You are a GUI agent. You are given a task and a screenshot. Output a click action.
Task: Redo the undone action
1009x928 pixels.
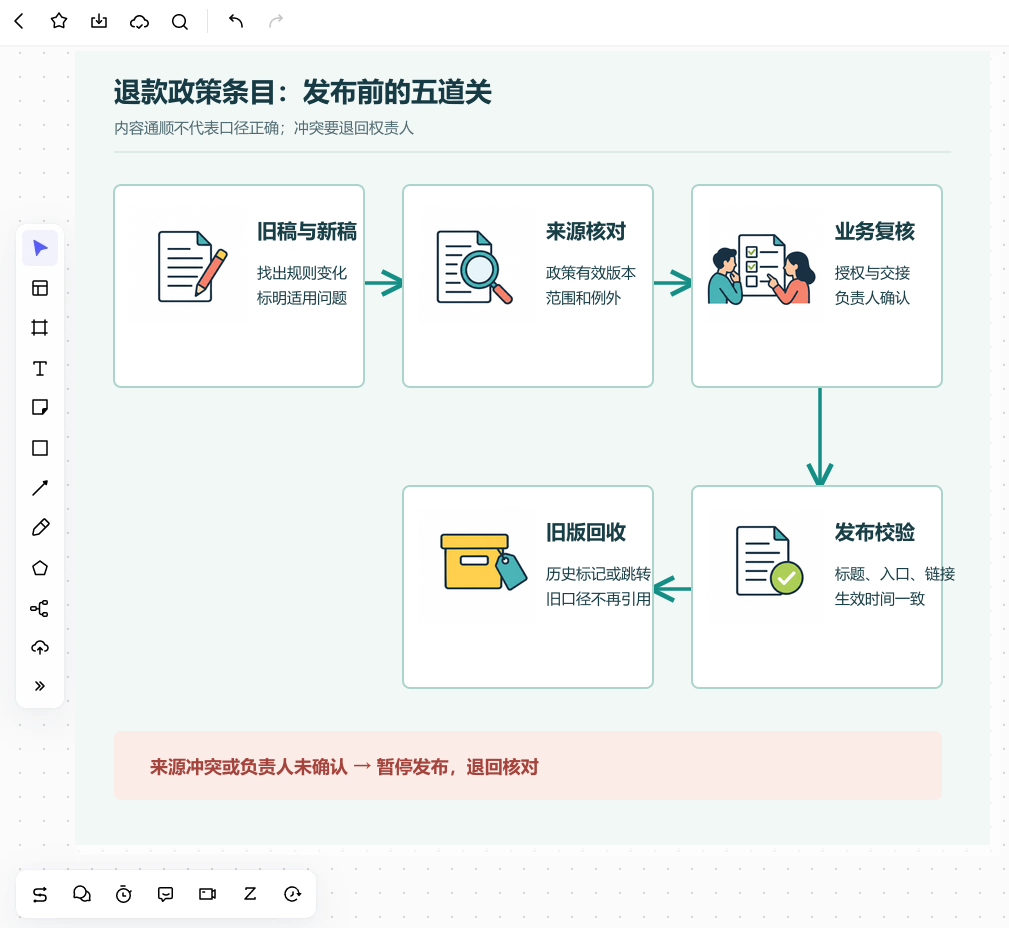click(275, 21)
